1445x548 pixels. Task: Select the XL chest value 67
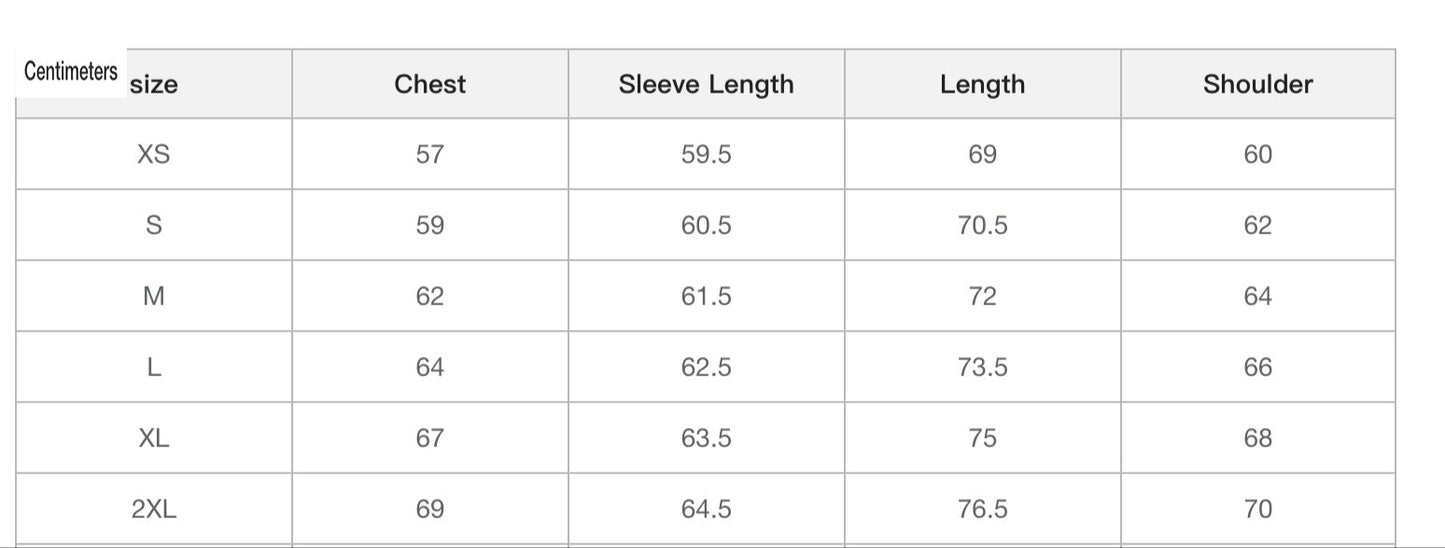coord(430,438)
